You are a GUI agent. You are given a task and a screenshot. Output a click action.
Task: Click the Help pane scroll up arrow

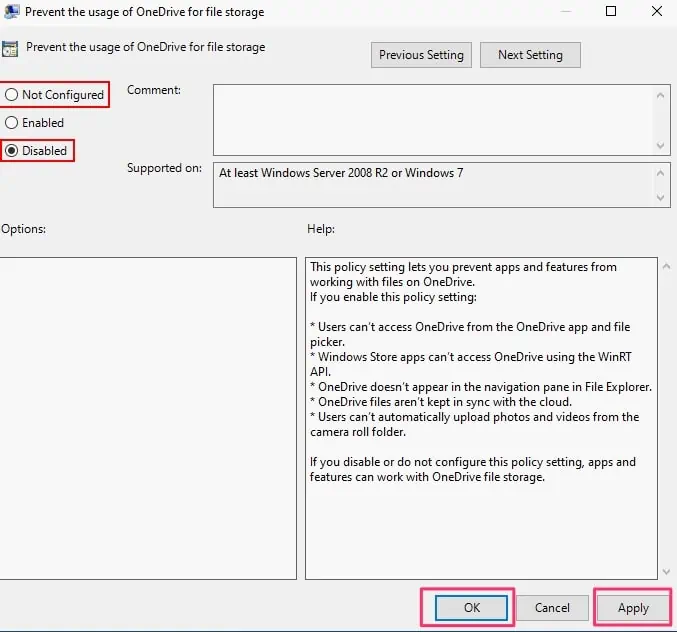[x=666, y=266]
